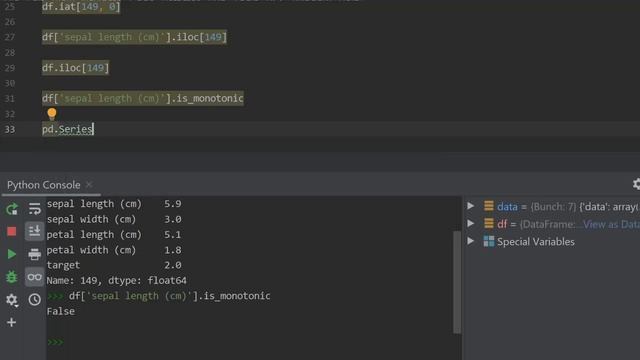Click line number 31 in the gutter
The width and height of the screenshot is (640, 360).
9,98
